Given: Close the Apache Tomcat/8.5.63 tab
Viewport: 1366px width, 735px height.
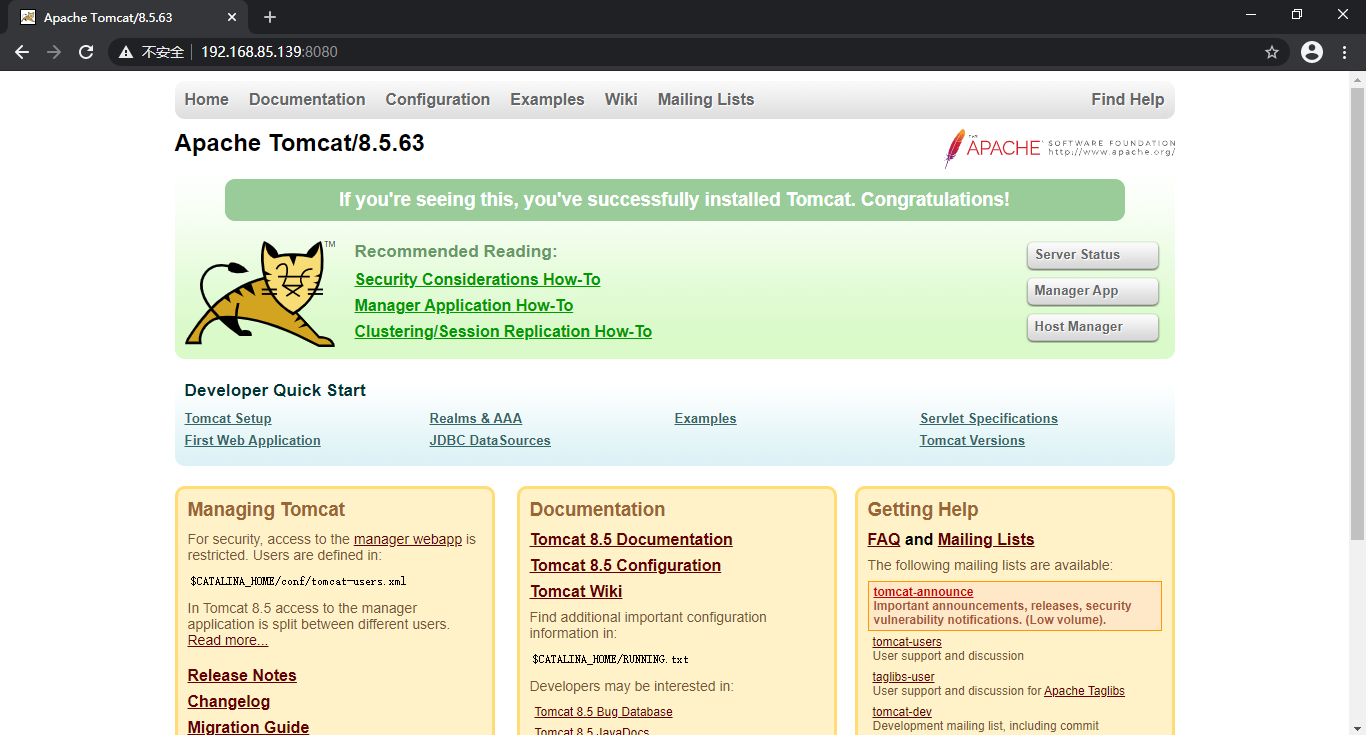Looking at the screenshot, I should 232,17.
